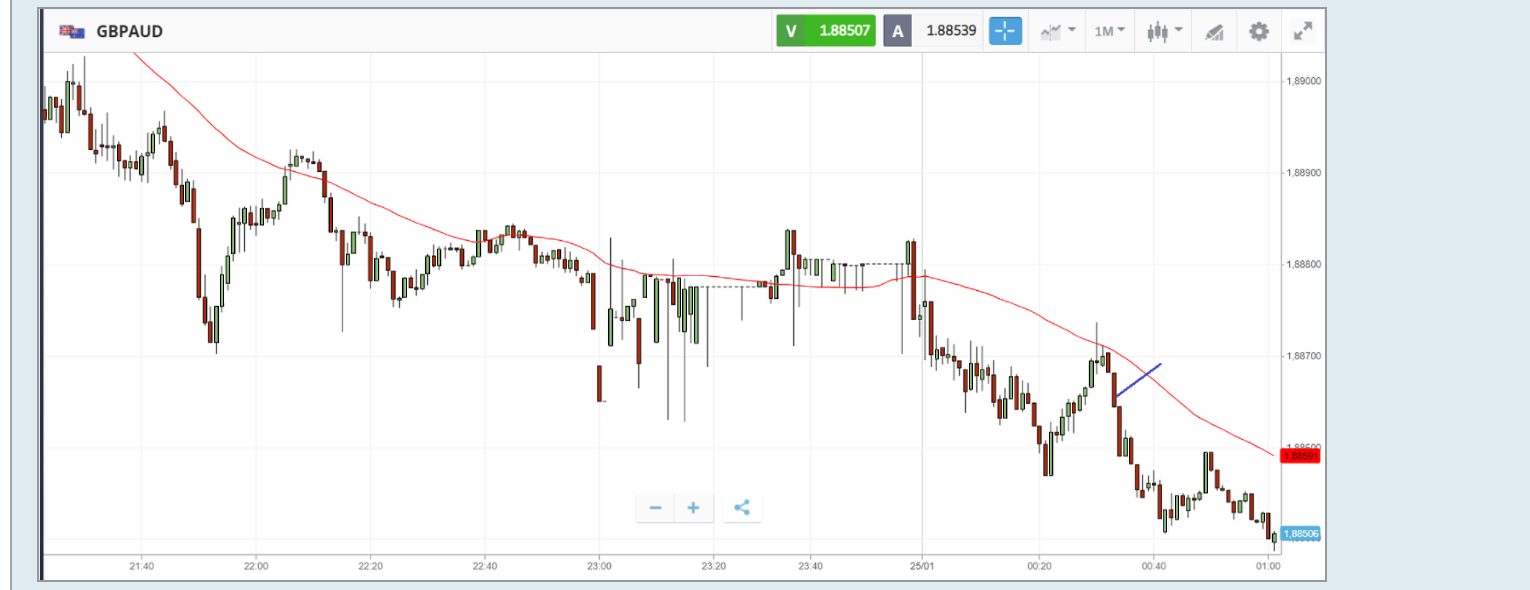Image resolution: width=1530 pixels, height=590 pixels.
Task: Click the GBPAUD symbol name
Action: (x=129, y=31)
